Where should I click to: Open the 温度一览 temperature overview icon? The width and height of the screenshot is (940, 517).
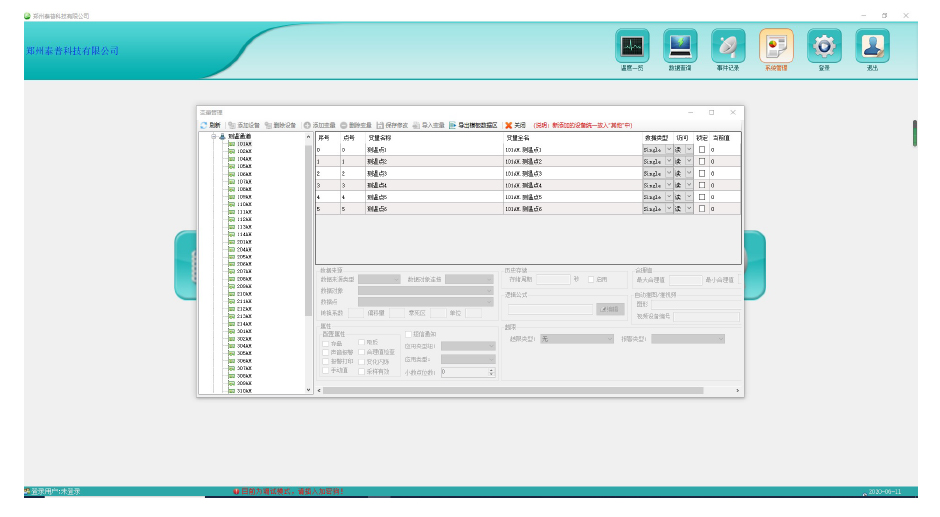(632, 46)
